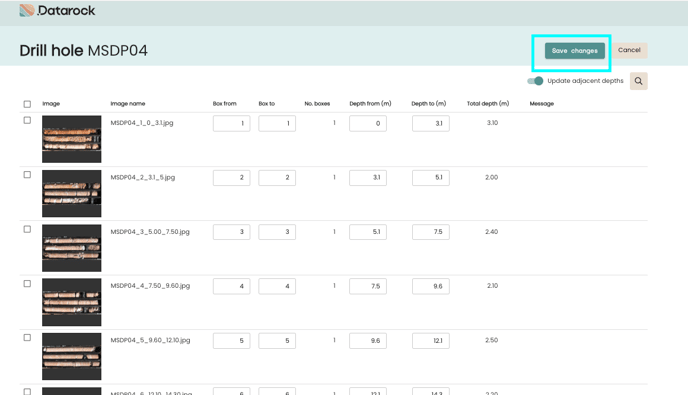
Task: Click total depth value 3.10
Action: pos(492,123)
